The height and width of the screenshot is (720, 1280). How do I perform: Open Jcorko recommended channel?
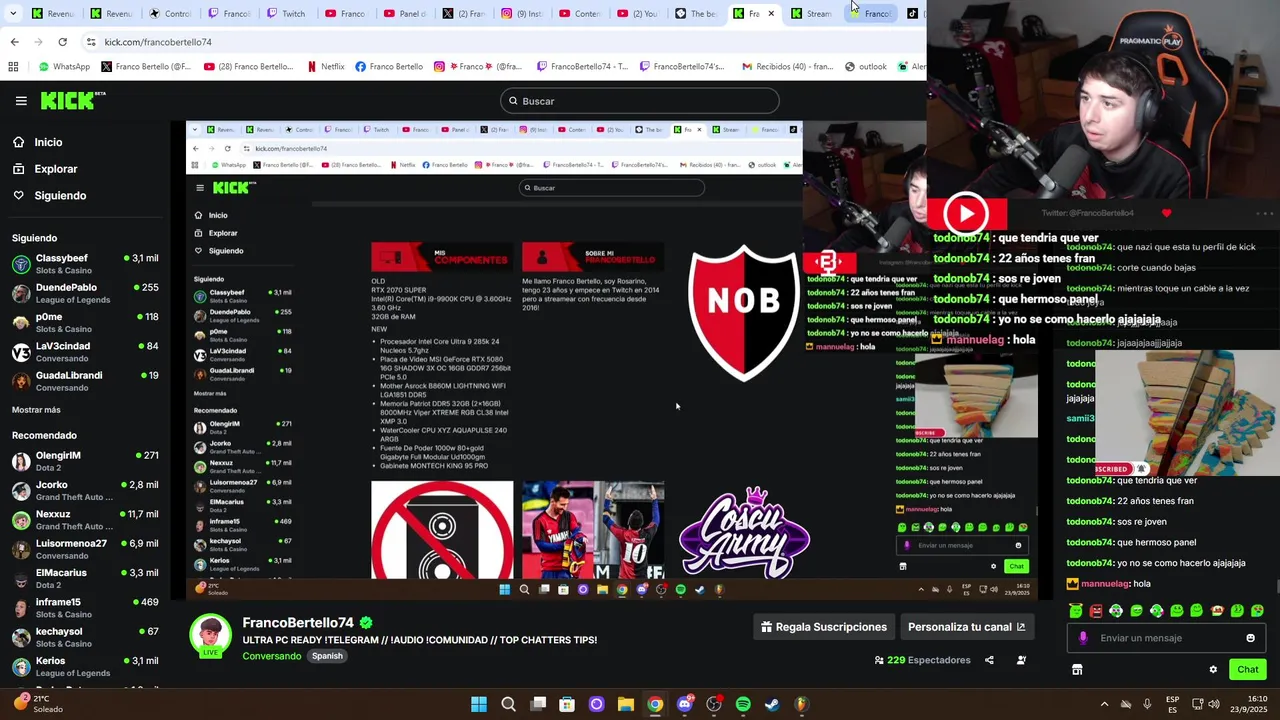click(85, 490)
